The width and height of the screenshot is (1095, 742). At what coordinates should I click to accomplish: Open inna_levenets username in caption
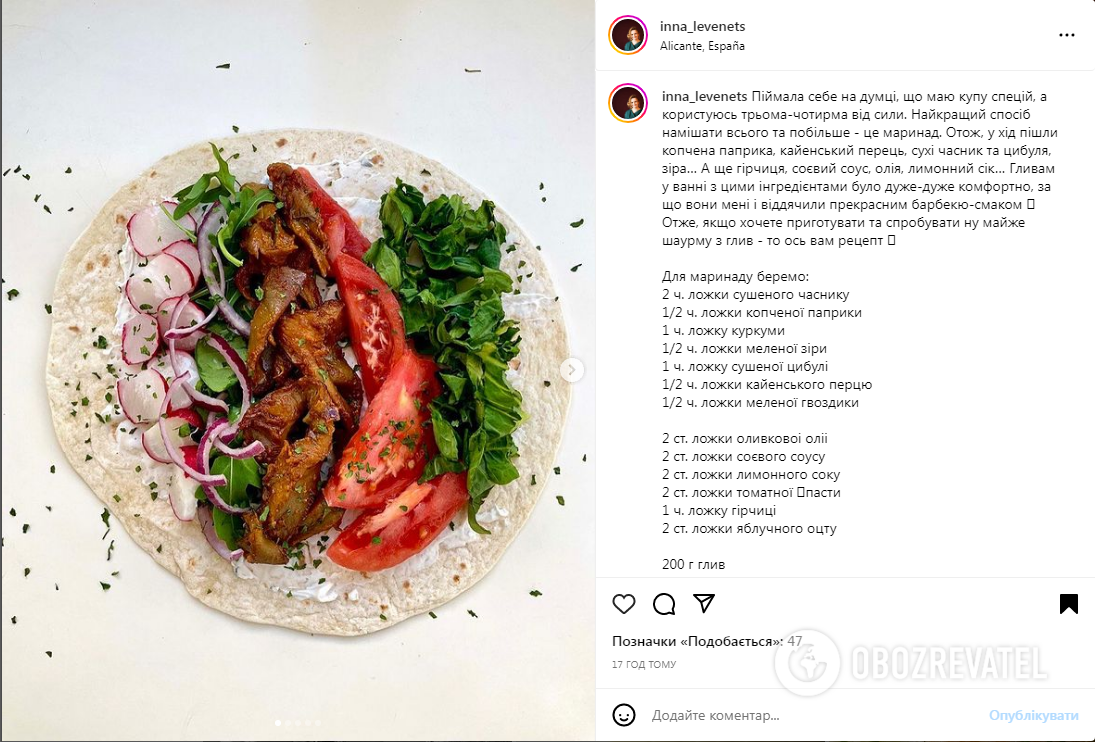(x=705, y=96)
